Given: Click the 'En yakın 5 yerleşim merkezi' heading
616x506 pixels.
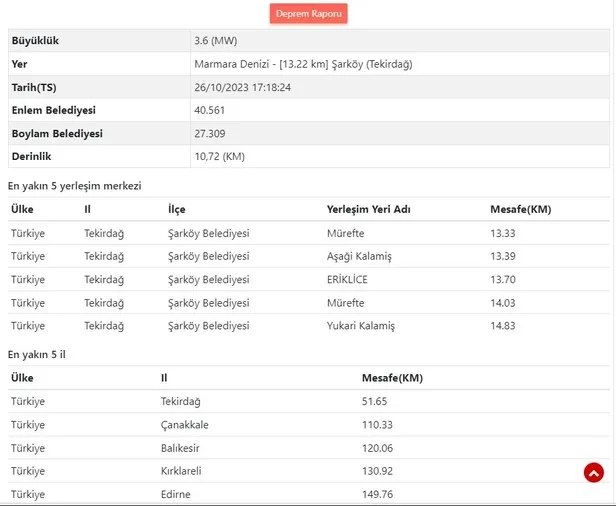Looking at the screenshot, I should [x=75, y=186].
